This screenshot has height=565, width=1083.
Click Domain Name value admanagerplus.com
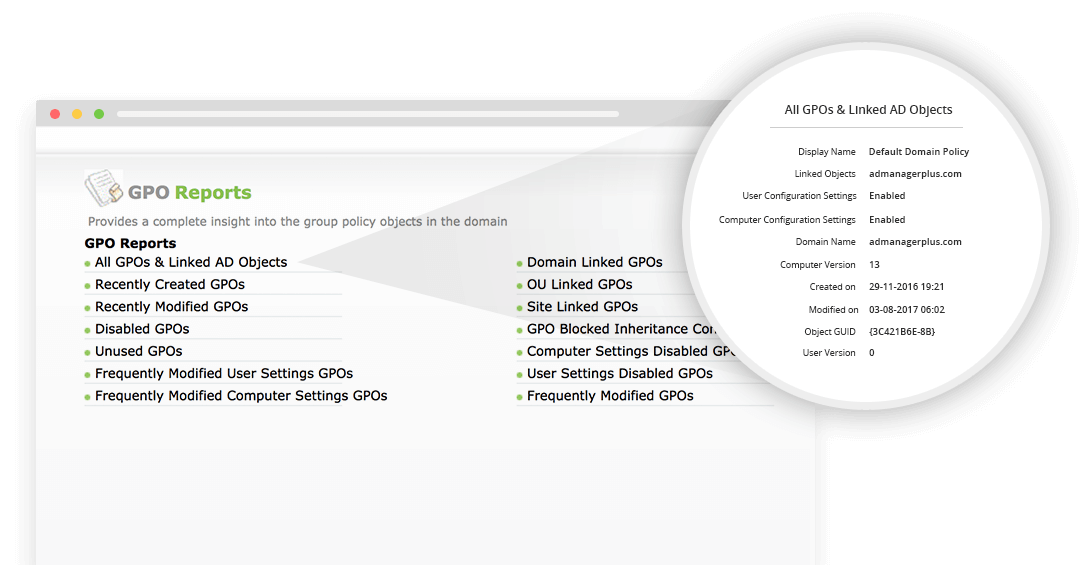(915, 242)
